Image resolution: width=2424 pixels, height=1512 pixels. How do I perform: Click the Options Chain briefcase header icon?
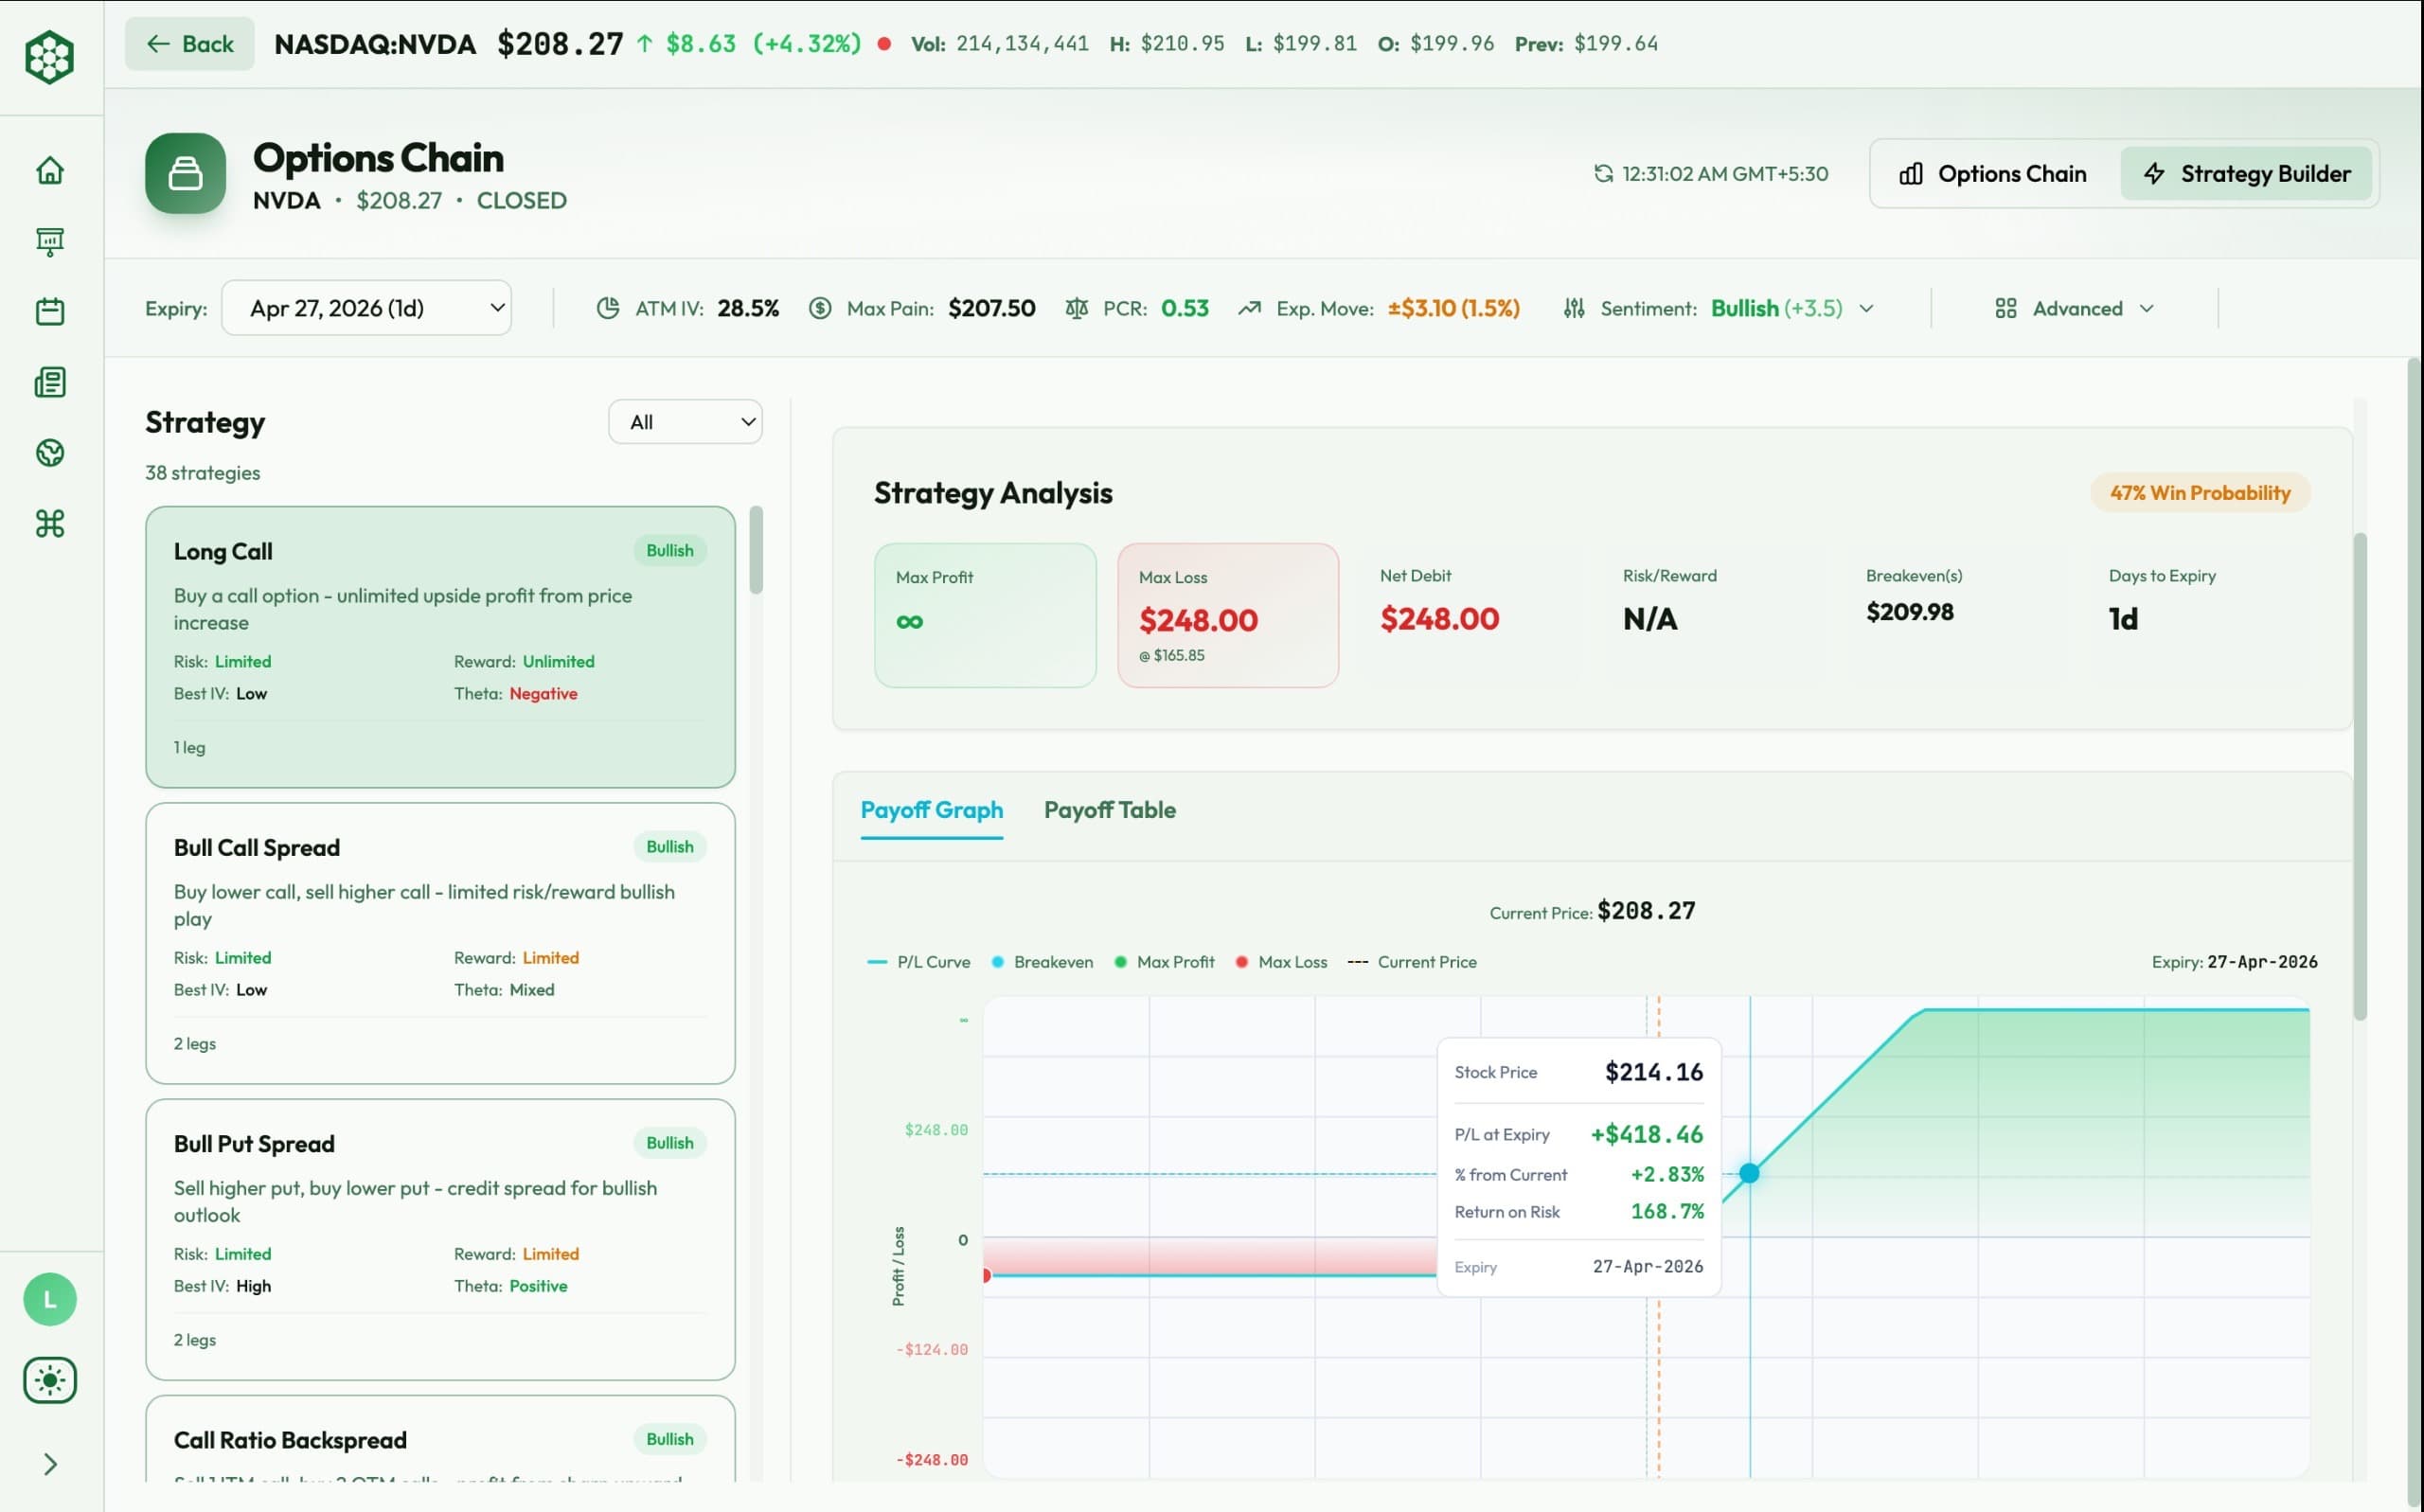tap(185, 173)
